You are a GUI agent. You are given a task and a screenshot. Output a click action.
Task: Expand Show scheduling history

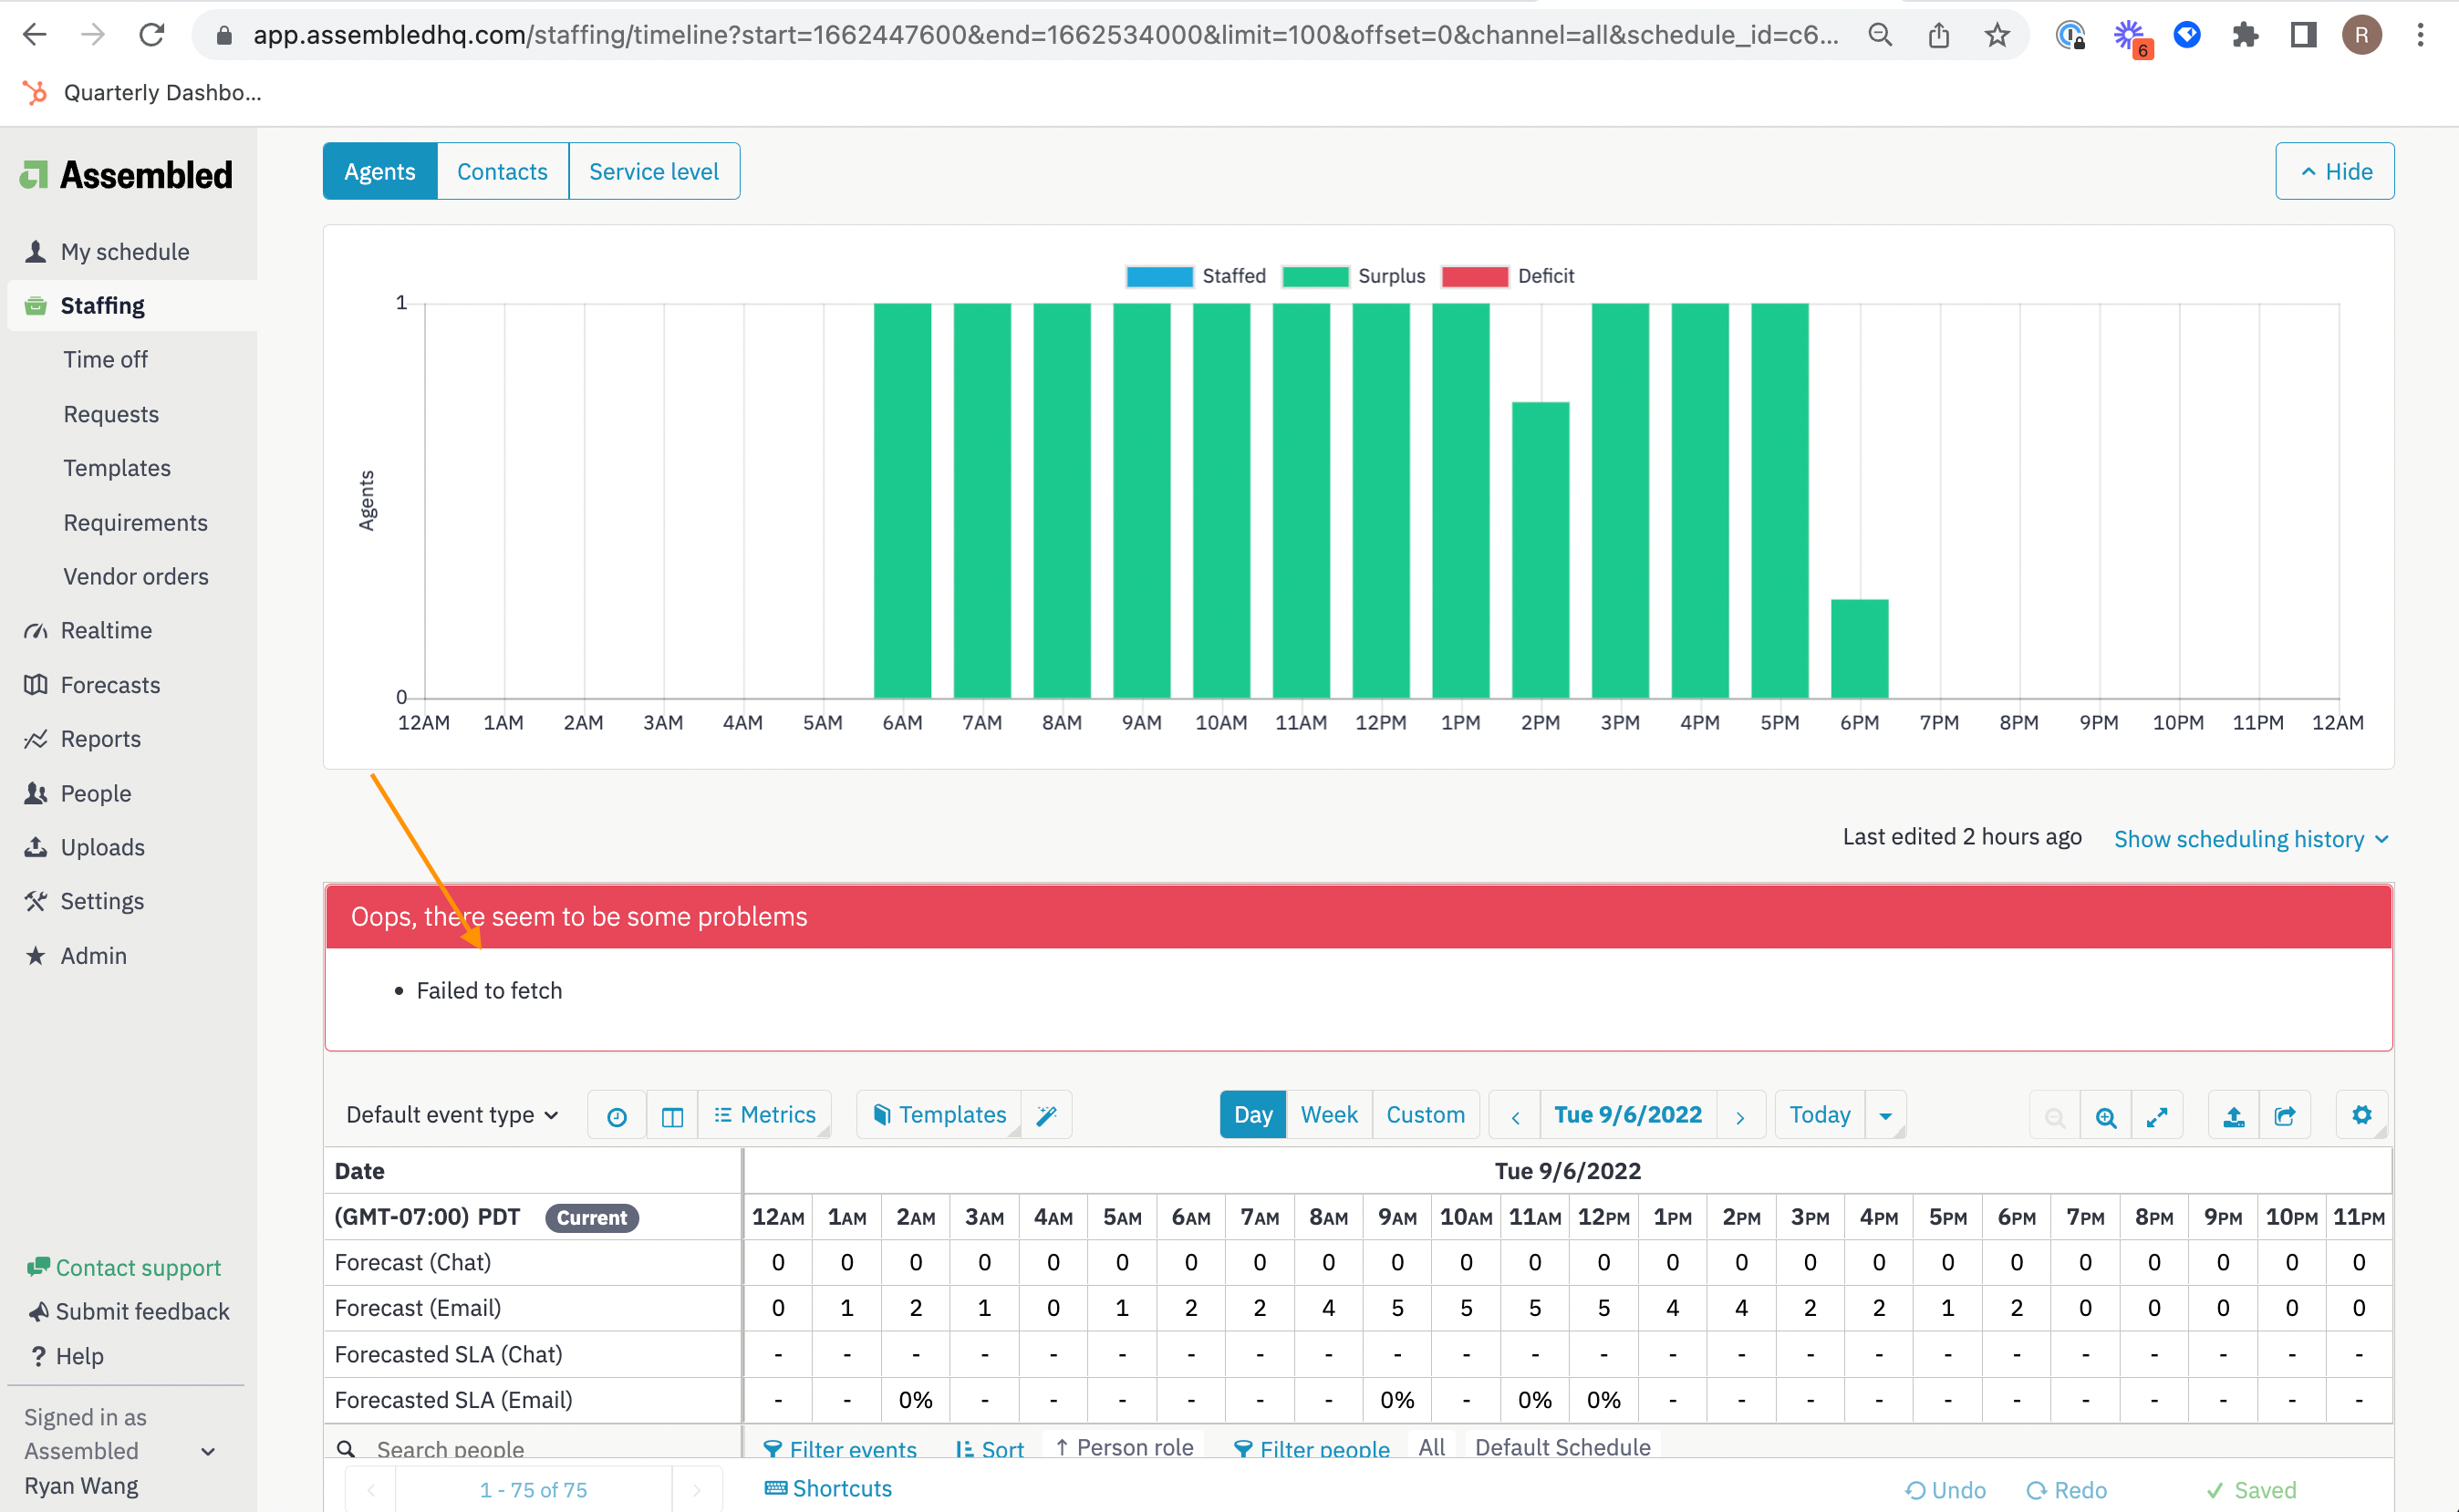[2251, 839]
